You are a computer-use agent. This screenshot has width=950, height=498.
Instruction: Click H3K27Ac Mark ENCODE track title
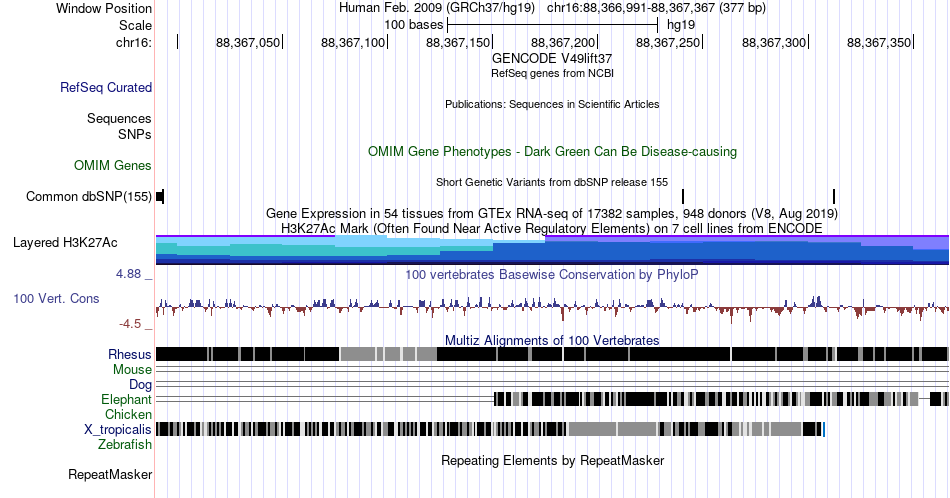pyautogui.click(x=552, y=228)
